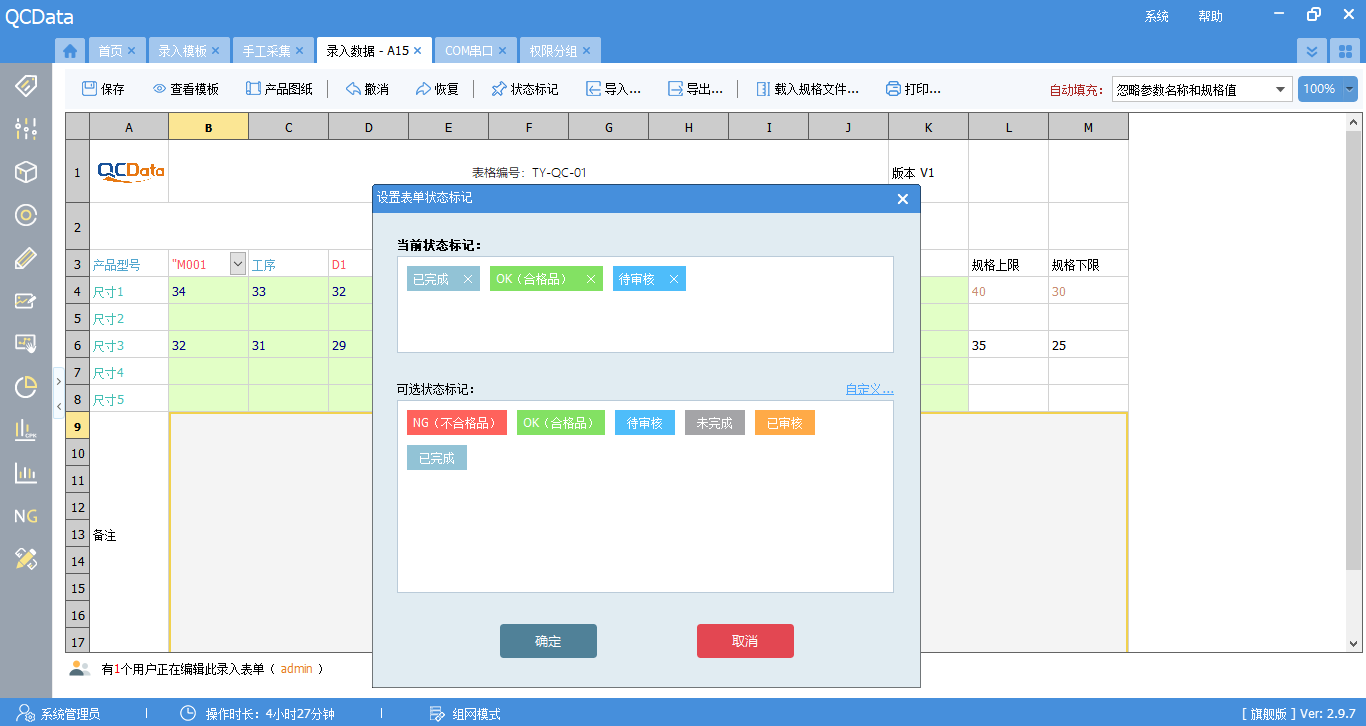Select the pie chart icon on the left sidebar
The image size is (1366, 726).
[25, 388]
